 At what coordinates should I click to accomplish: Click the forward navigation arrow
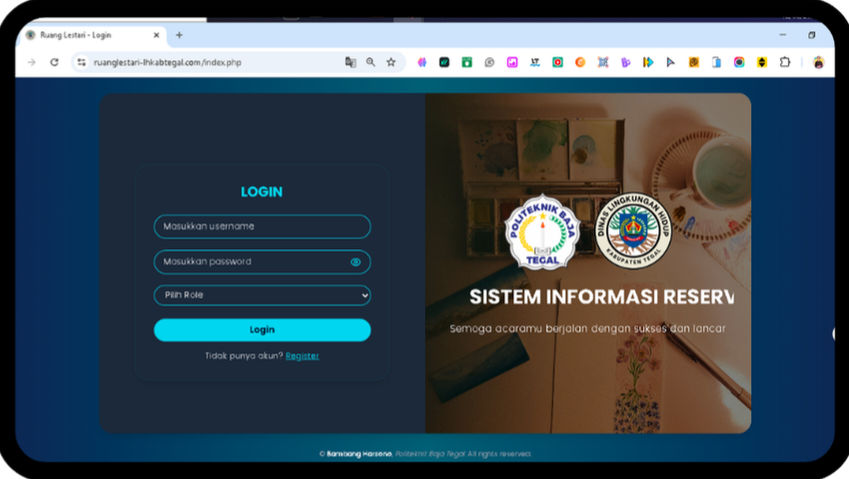coord(31,62)
